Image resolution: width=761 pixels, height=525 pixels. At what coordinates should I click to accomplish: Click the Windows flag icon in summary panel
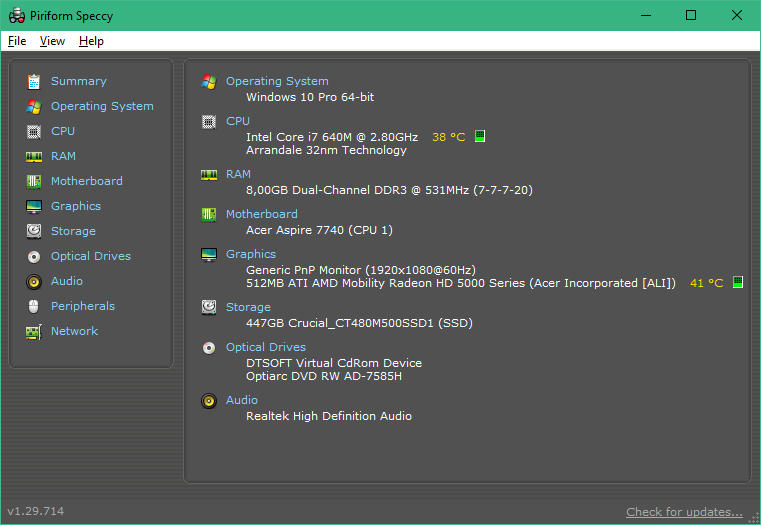pos(209,82)
